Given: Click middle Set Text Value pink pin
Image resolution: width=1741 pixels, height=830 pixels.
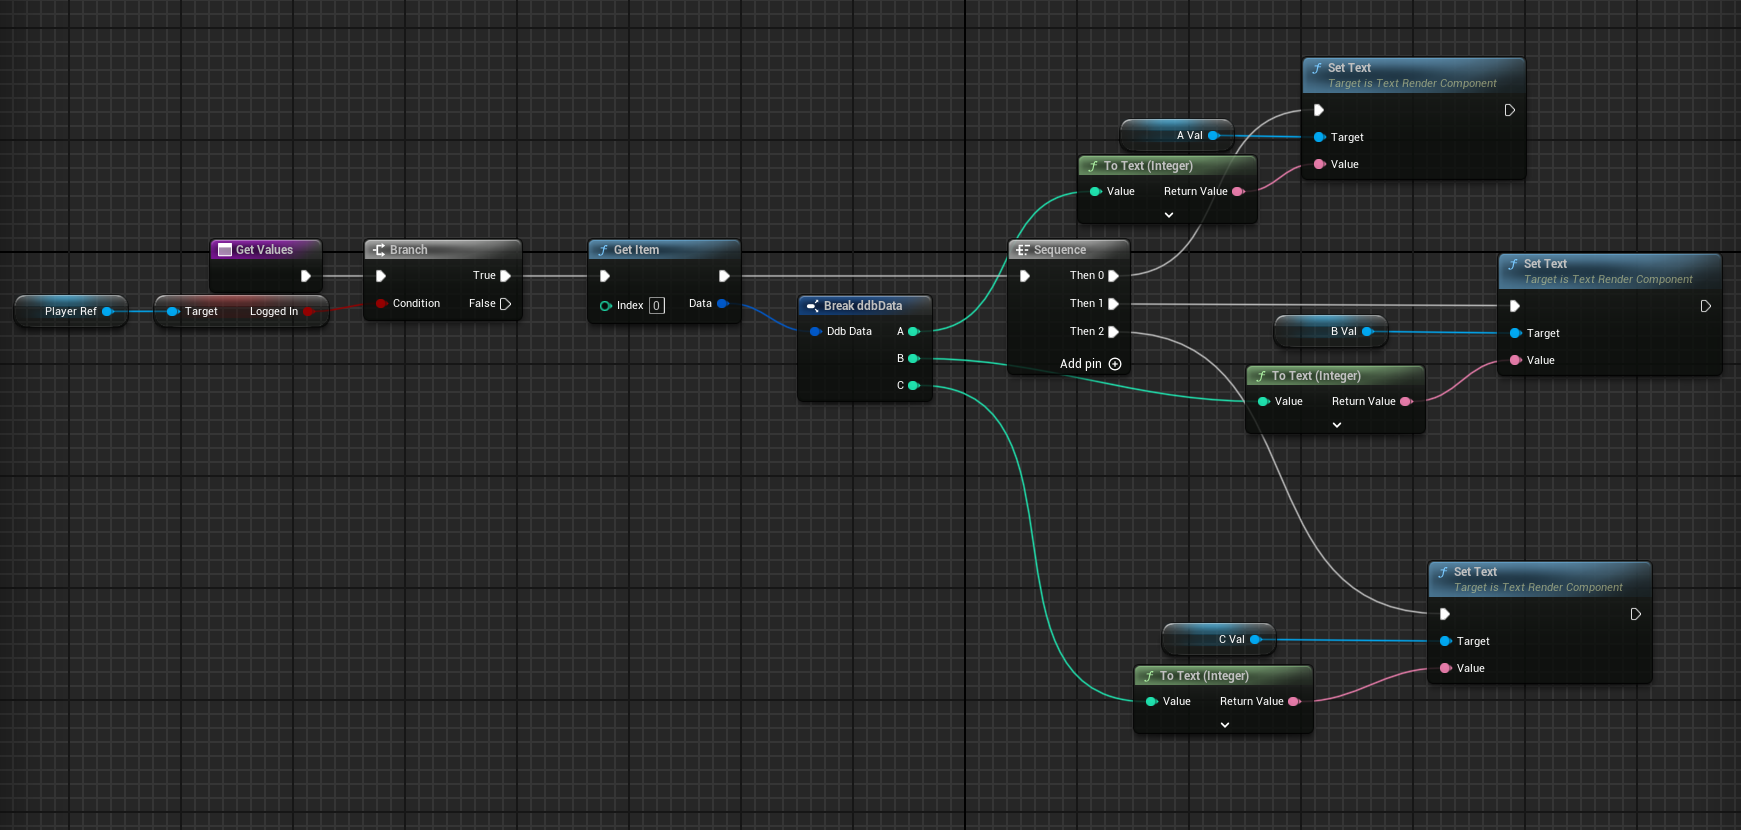Looking at the screenshot, I should 1515,360.
